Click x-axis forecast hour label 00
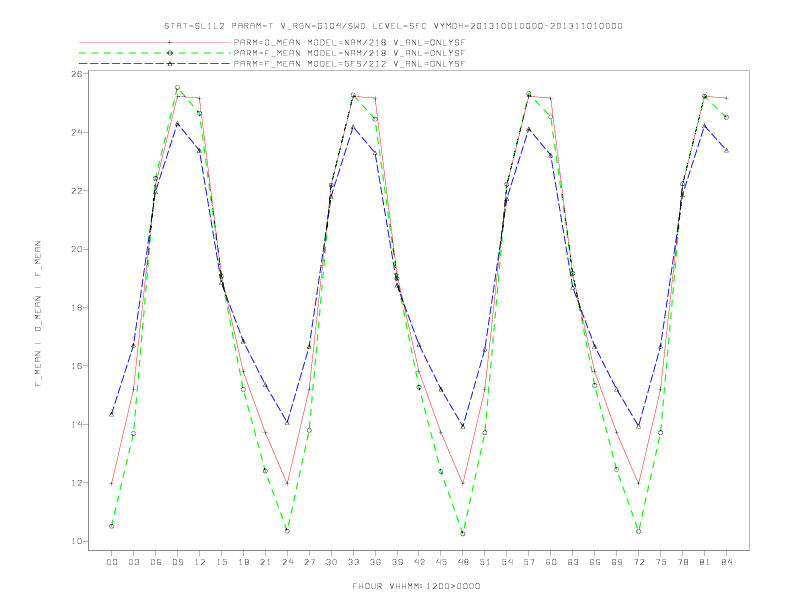This screenshot has height=612, width=792. (112, 562)
